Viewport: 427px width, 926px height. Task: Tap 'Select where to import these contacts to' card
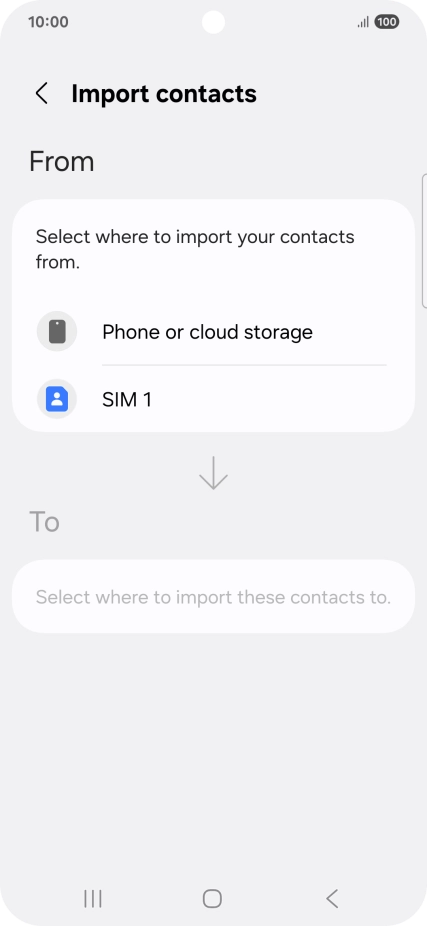213,596
